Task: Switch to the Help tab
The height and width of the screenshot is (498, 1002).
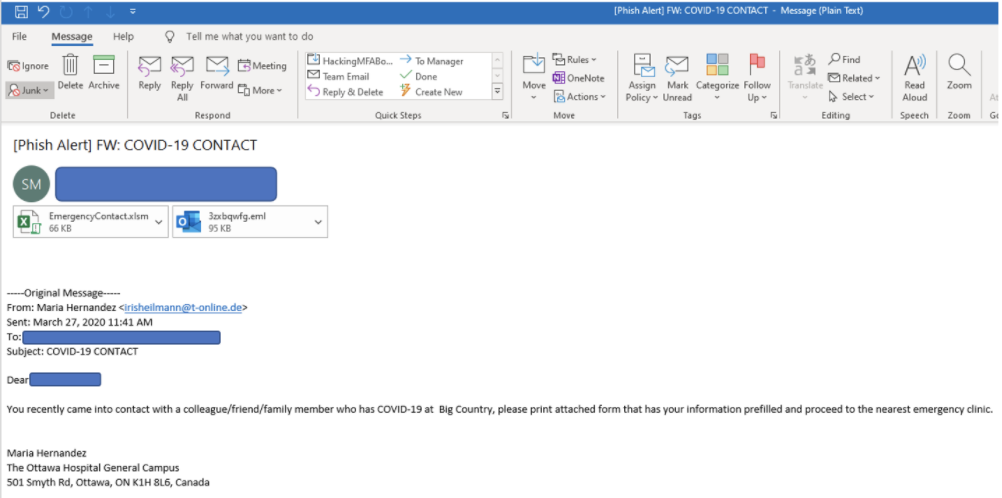Action: coord(123,37)
